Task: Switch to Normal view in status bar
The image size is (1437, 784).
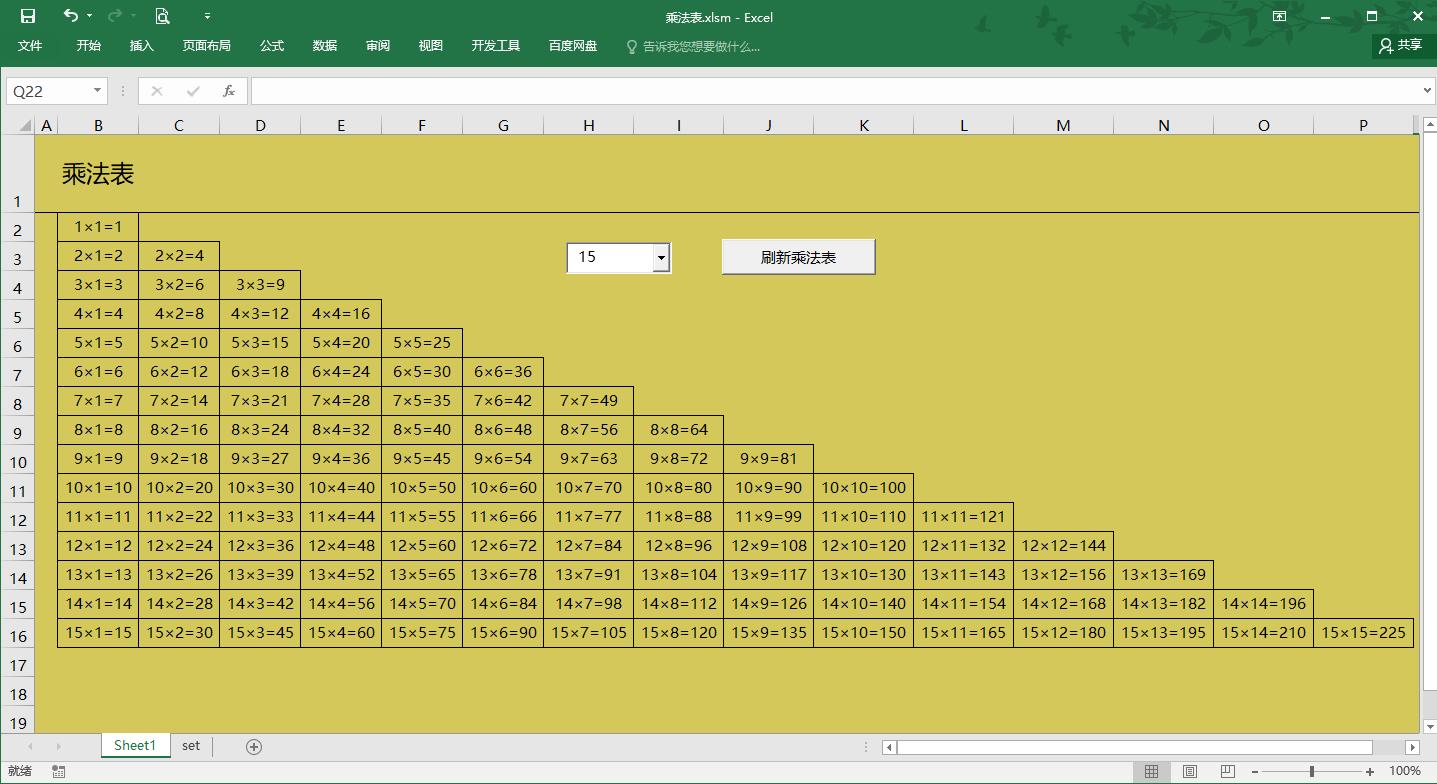Action: (x=1151, y=771)
